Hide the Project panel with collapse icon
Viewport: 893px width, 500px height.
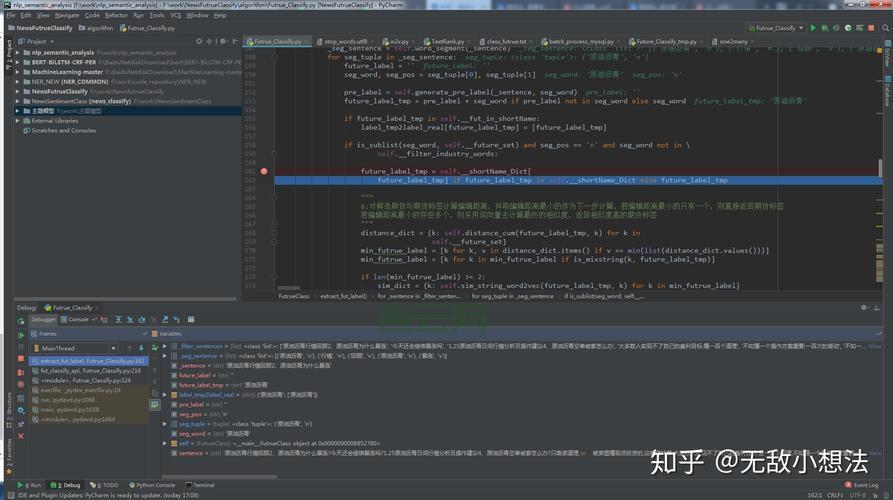(235, 42)
